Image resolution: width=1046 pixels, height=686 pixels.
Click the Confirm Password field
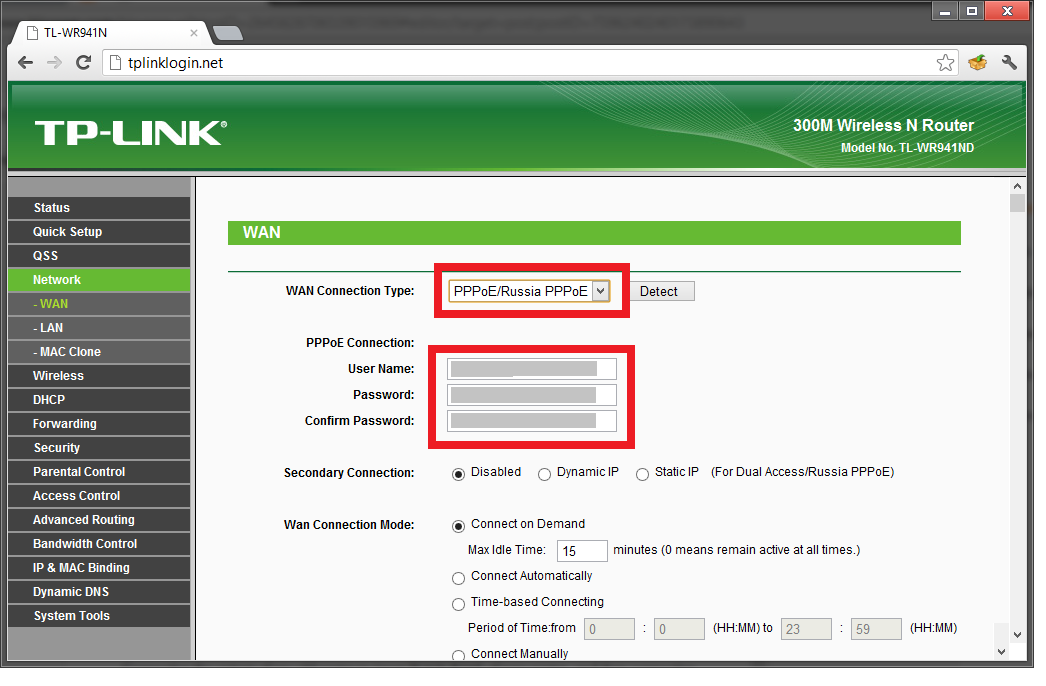point(532,420)
